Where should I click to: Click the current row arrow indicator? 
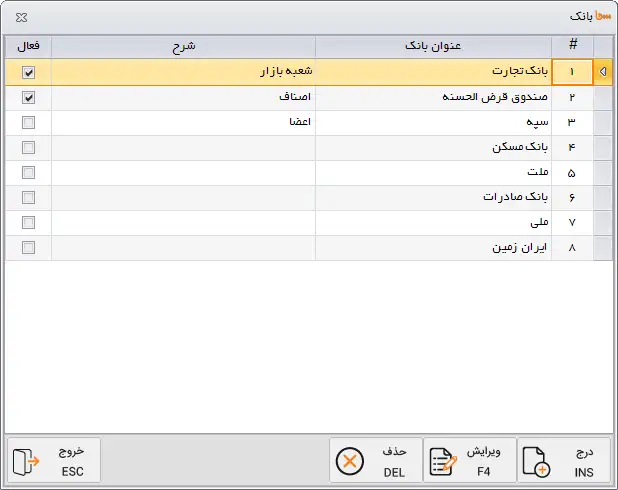pyautogui.click(x=602, y=72)
